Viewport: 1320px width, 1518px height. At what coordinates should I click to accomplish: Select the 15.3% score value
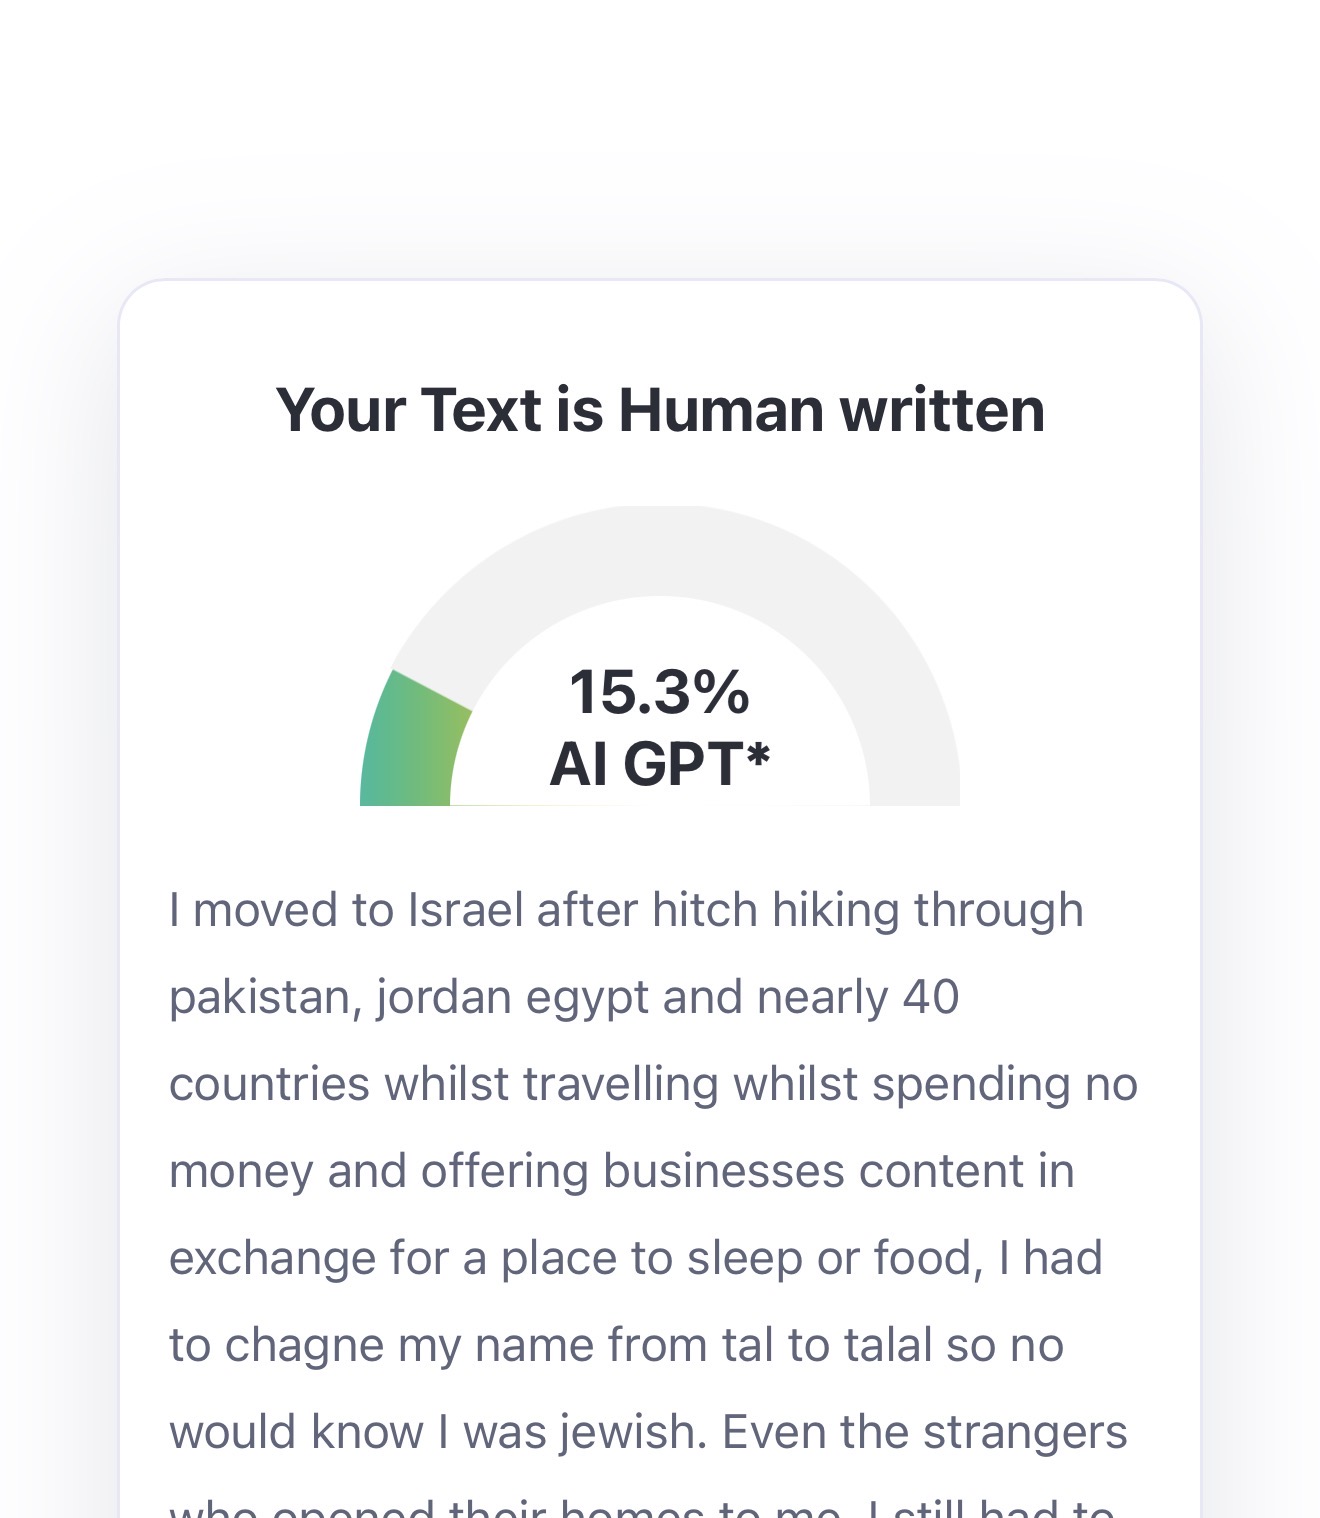tap(659, 692)
